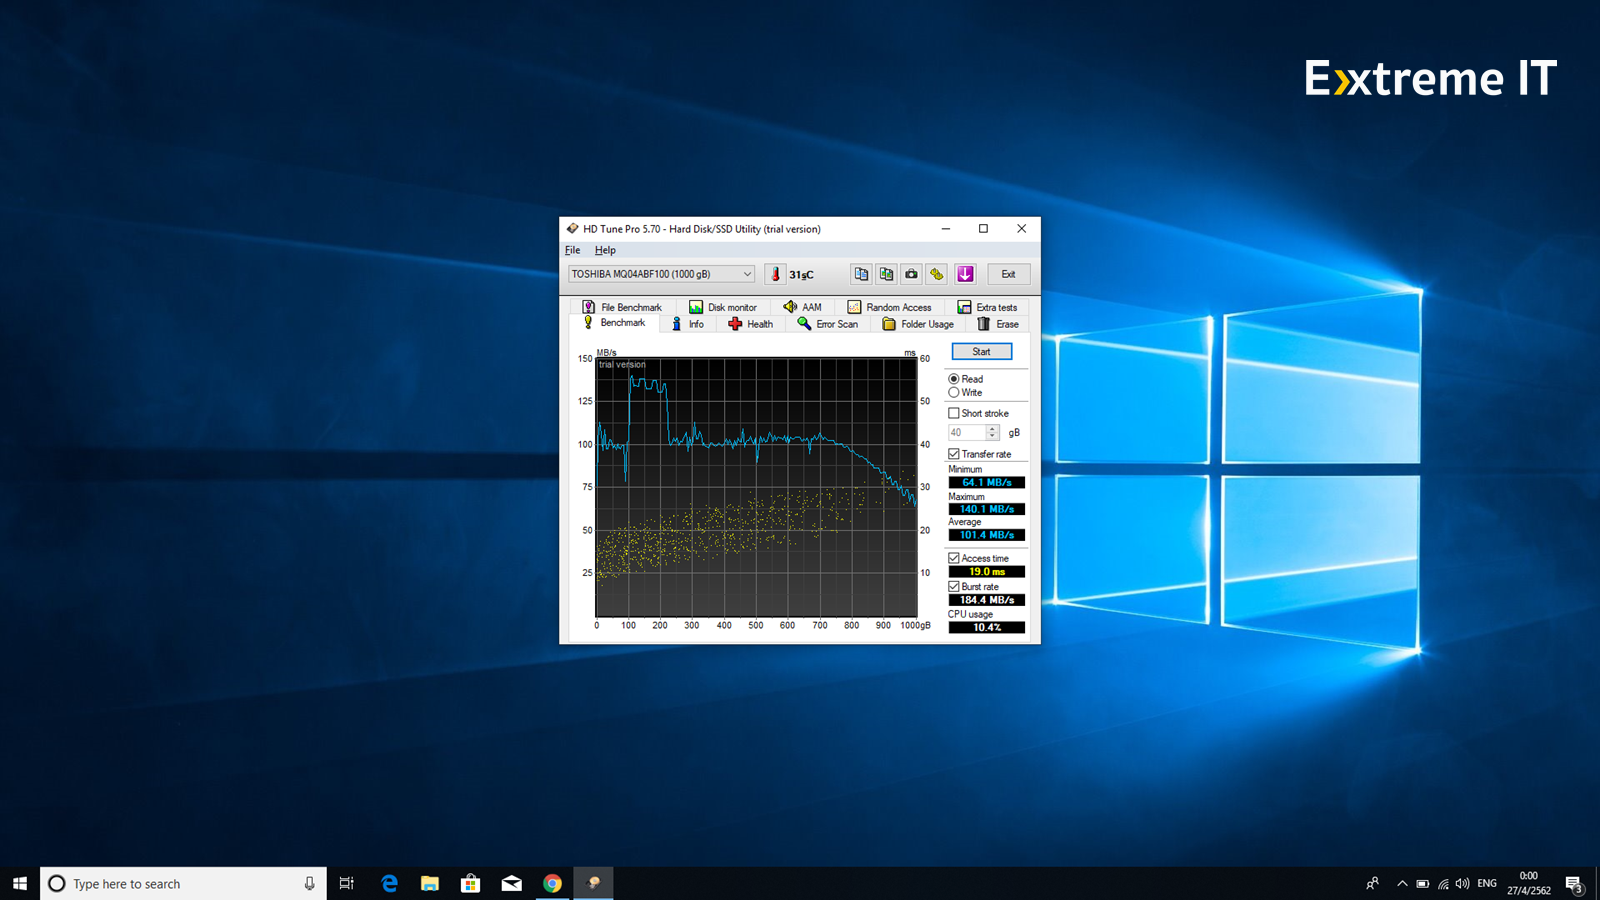The width and height of the screenshot is (1600, 900).
Task: Click the 184.4 MB/s burst rate value
Action: point(986,600)
